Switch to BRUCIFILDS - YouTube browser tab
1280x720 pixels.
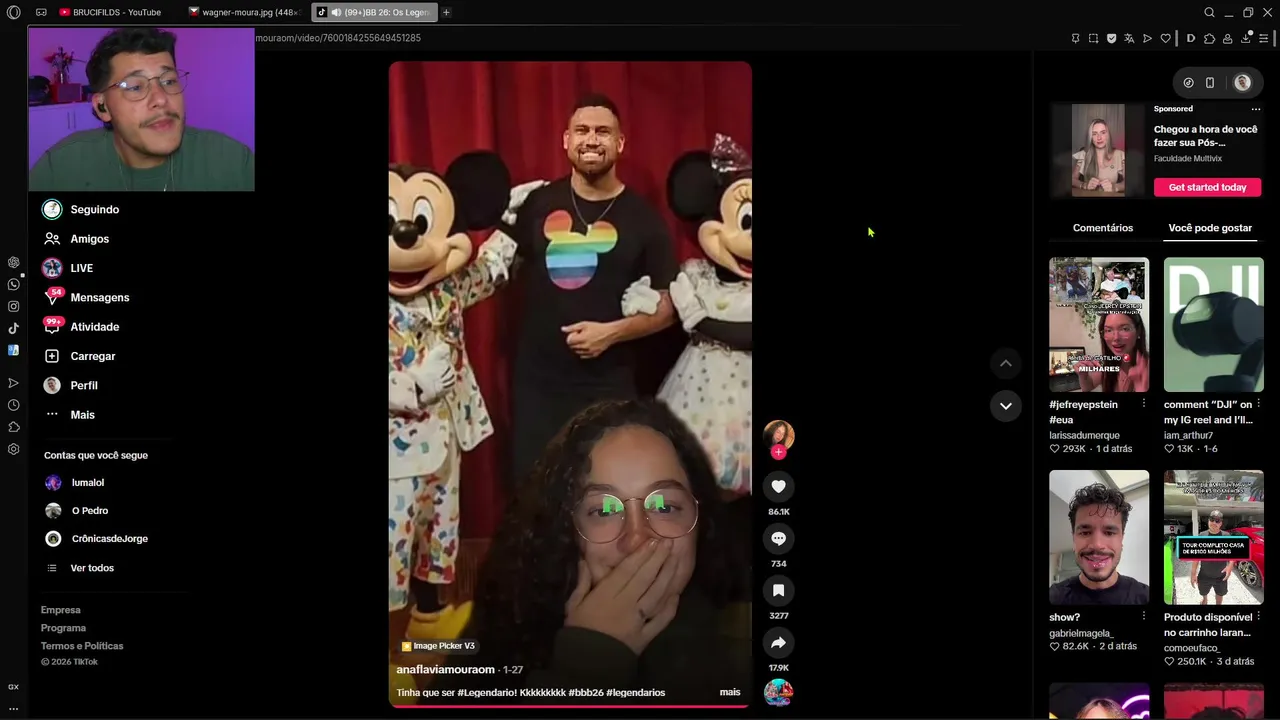[x=116, y=12]
